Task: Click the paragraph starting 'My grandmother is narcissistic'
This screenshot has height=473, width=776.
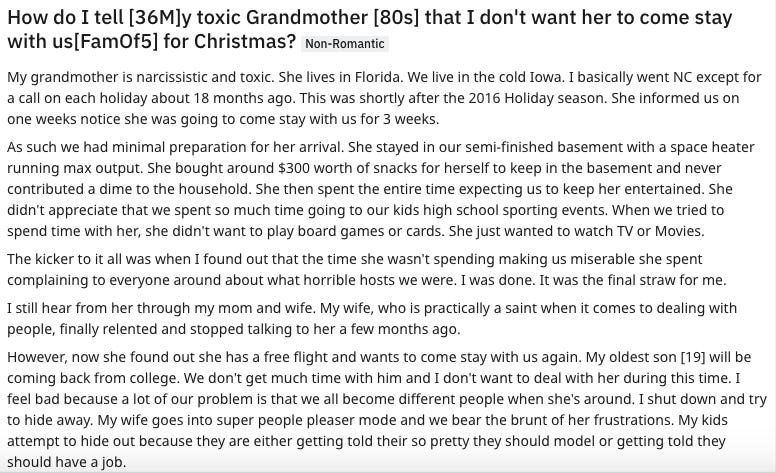Action: pos(384,98)
